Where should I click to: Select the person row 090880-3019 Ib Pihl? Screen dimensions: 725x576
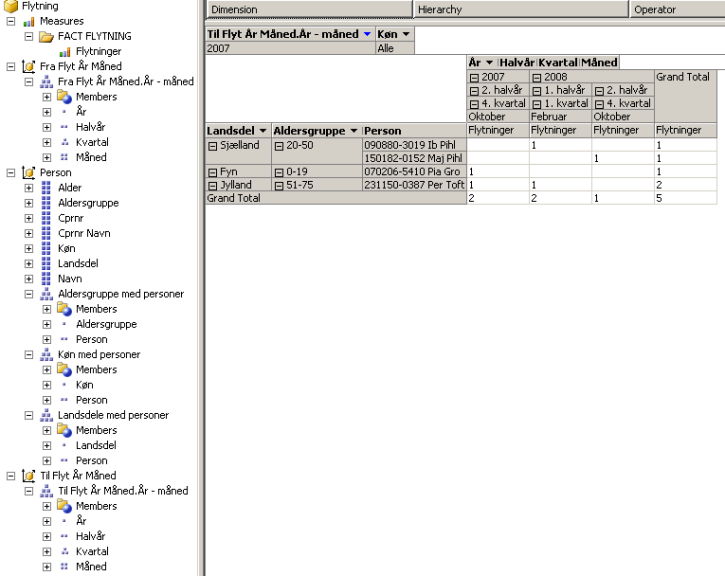coord(414,145)
